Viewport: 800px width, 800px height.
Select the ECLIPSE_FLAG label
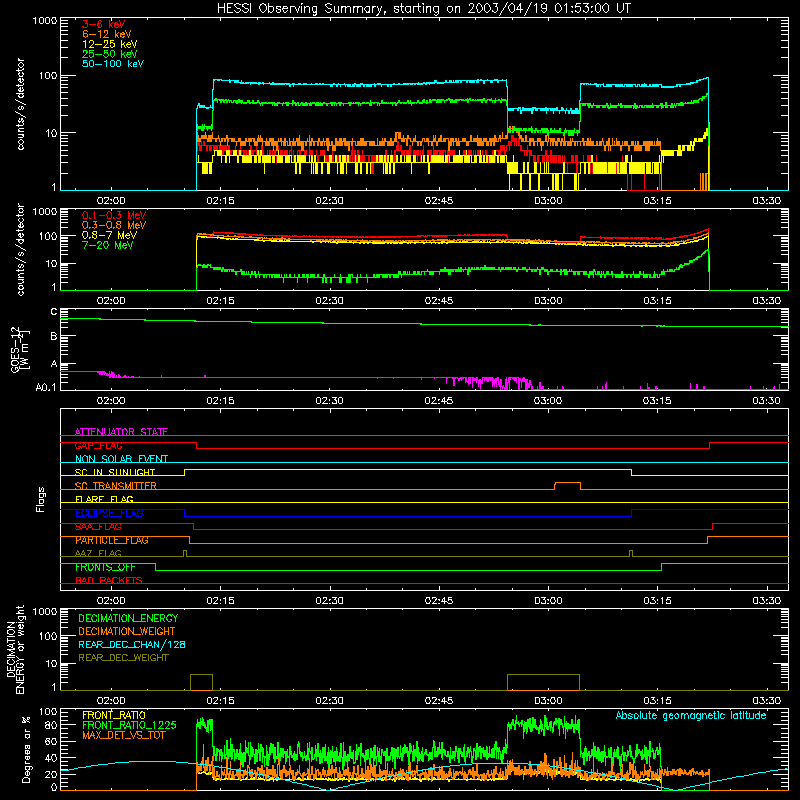point(109,513)
